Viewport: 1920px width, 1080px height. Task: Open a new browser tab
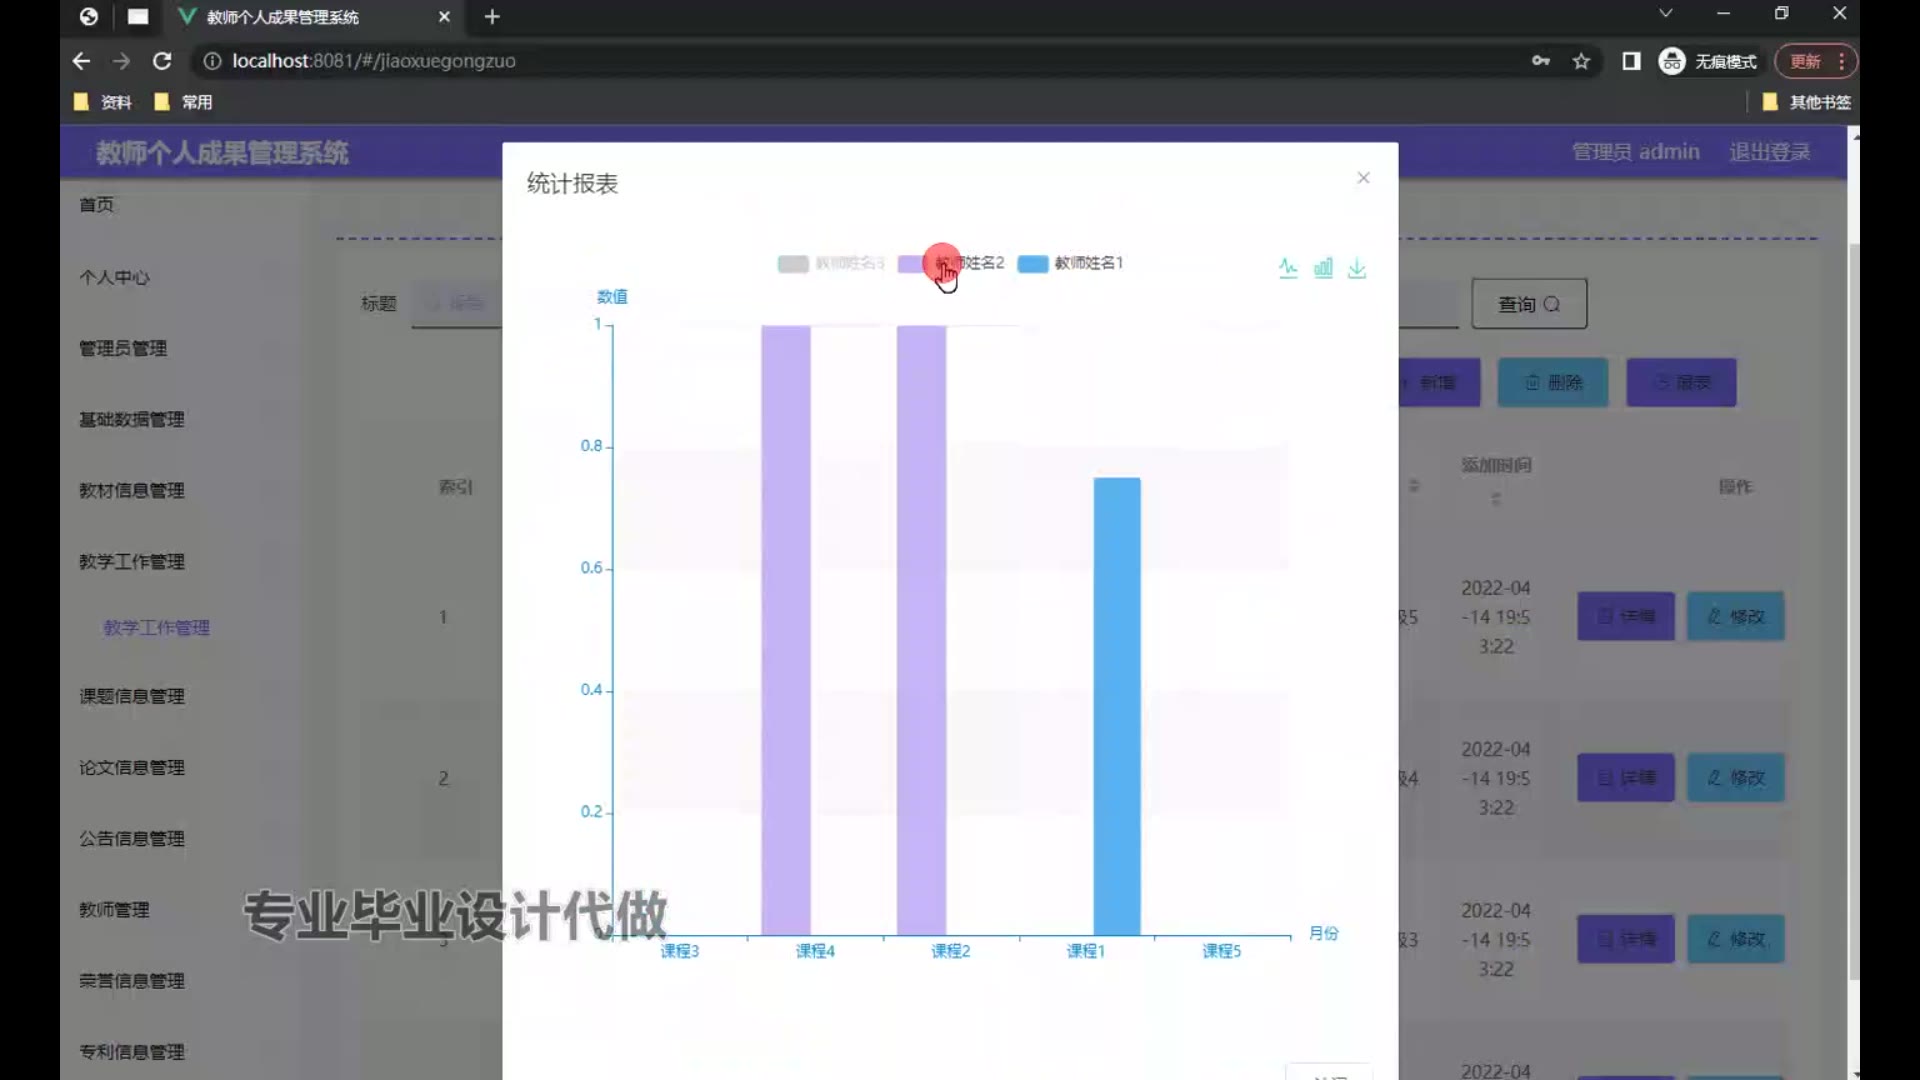pyautogui.click(x=492, y=17)
